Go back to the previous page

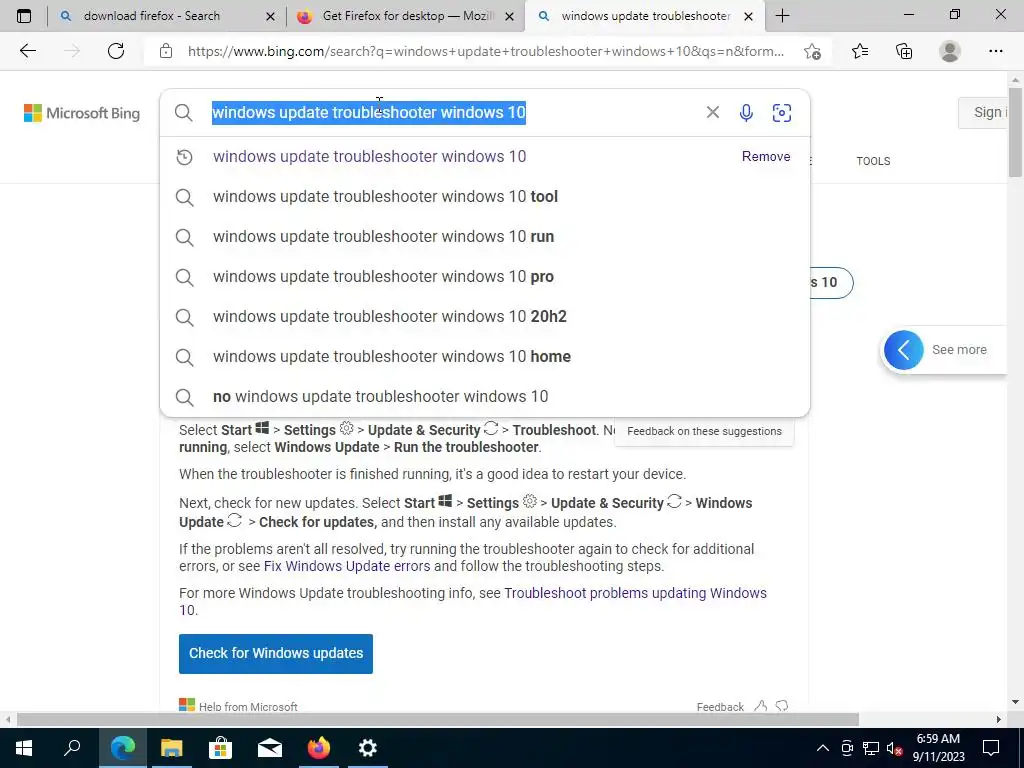click(27, 51)
